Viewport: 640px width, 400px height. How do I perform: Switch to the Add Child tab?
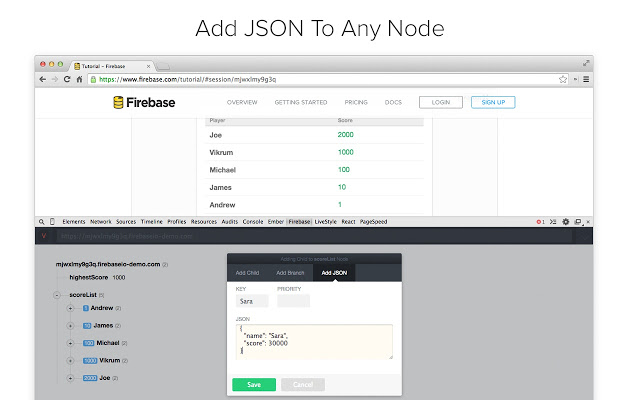[x=247, y=273]
